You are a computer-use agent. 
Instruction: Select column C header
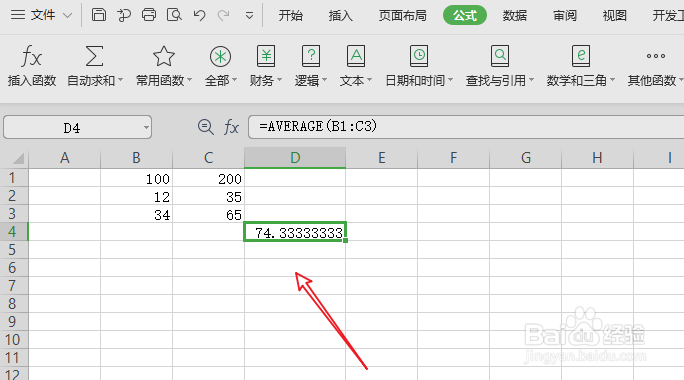click(x=209, y=157)
